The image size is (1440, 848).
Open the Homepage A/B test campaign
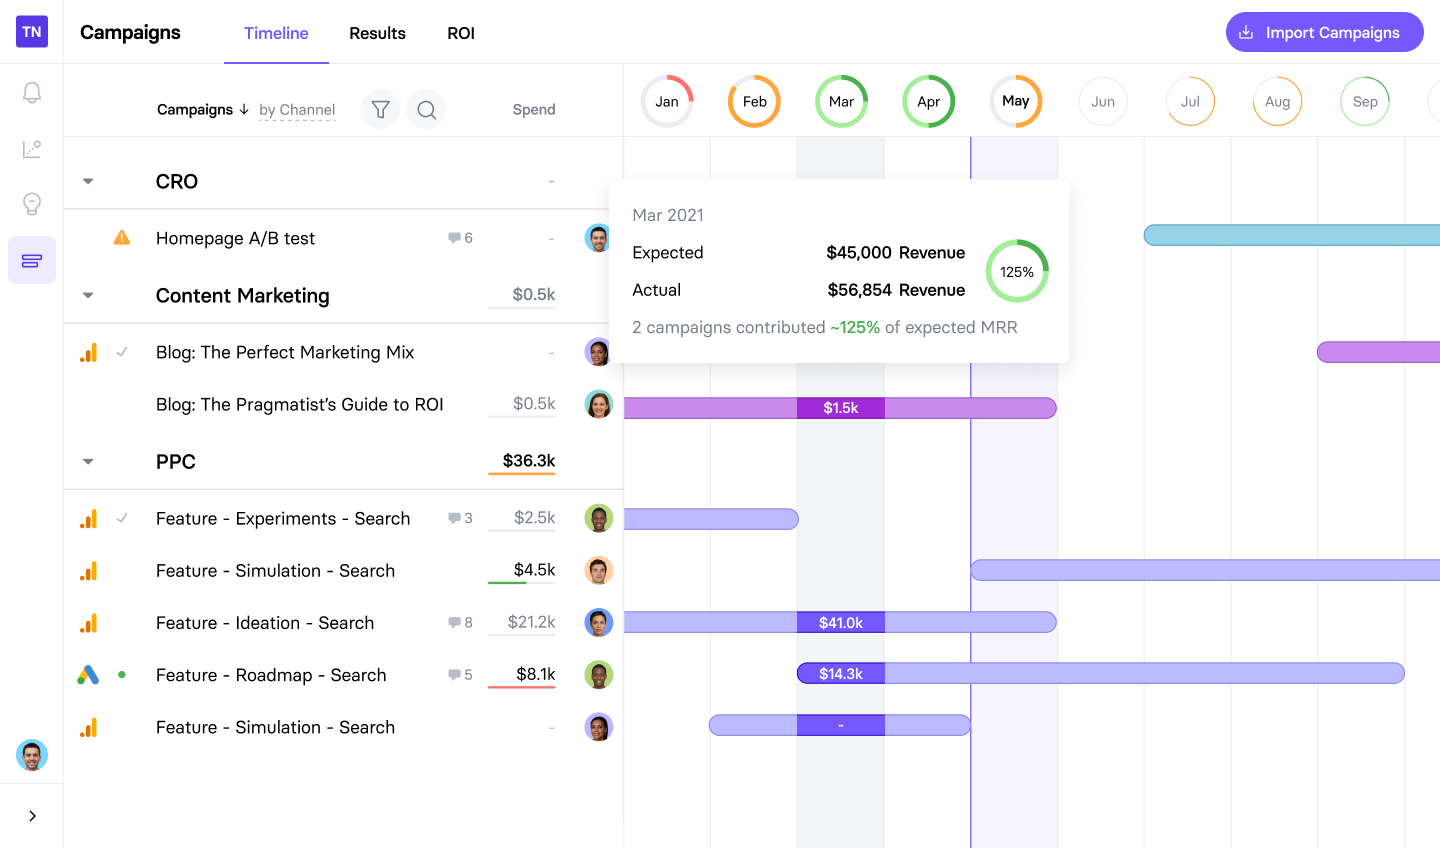pyautogui.click(x=235, y=238)
